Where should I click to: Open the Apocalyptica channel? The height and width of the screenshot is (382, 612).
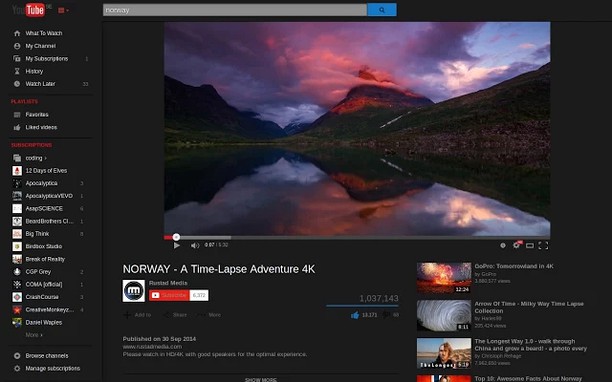41,183
